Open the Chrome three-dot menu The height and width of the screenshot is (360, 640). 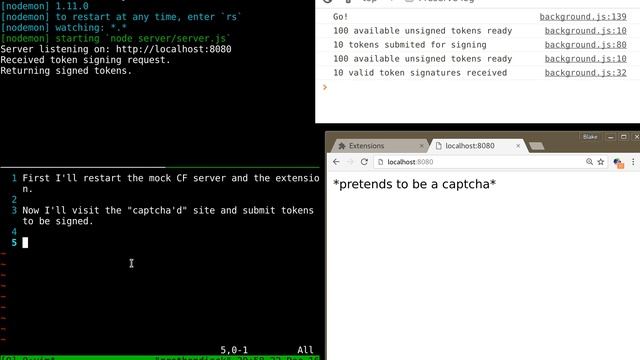tap(633, 162)
